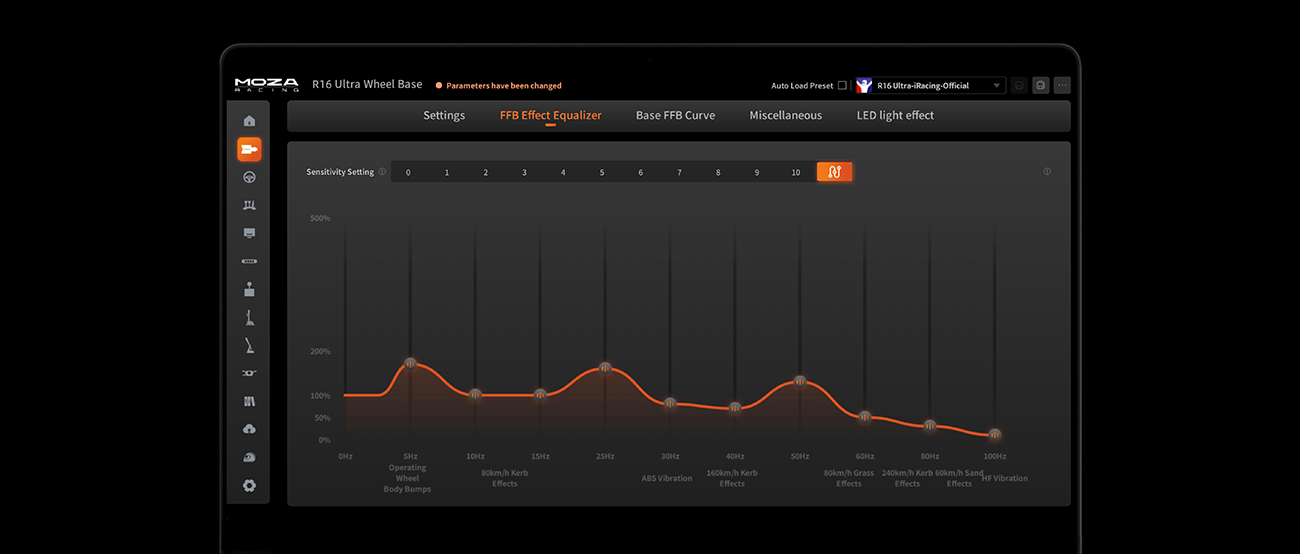Click the 80Hz equalizer slider handle
1300x554 pixels.
point(930,425)
